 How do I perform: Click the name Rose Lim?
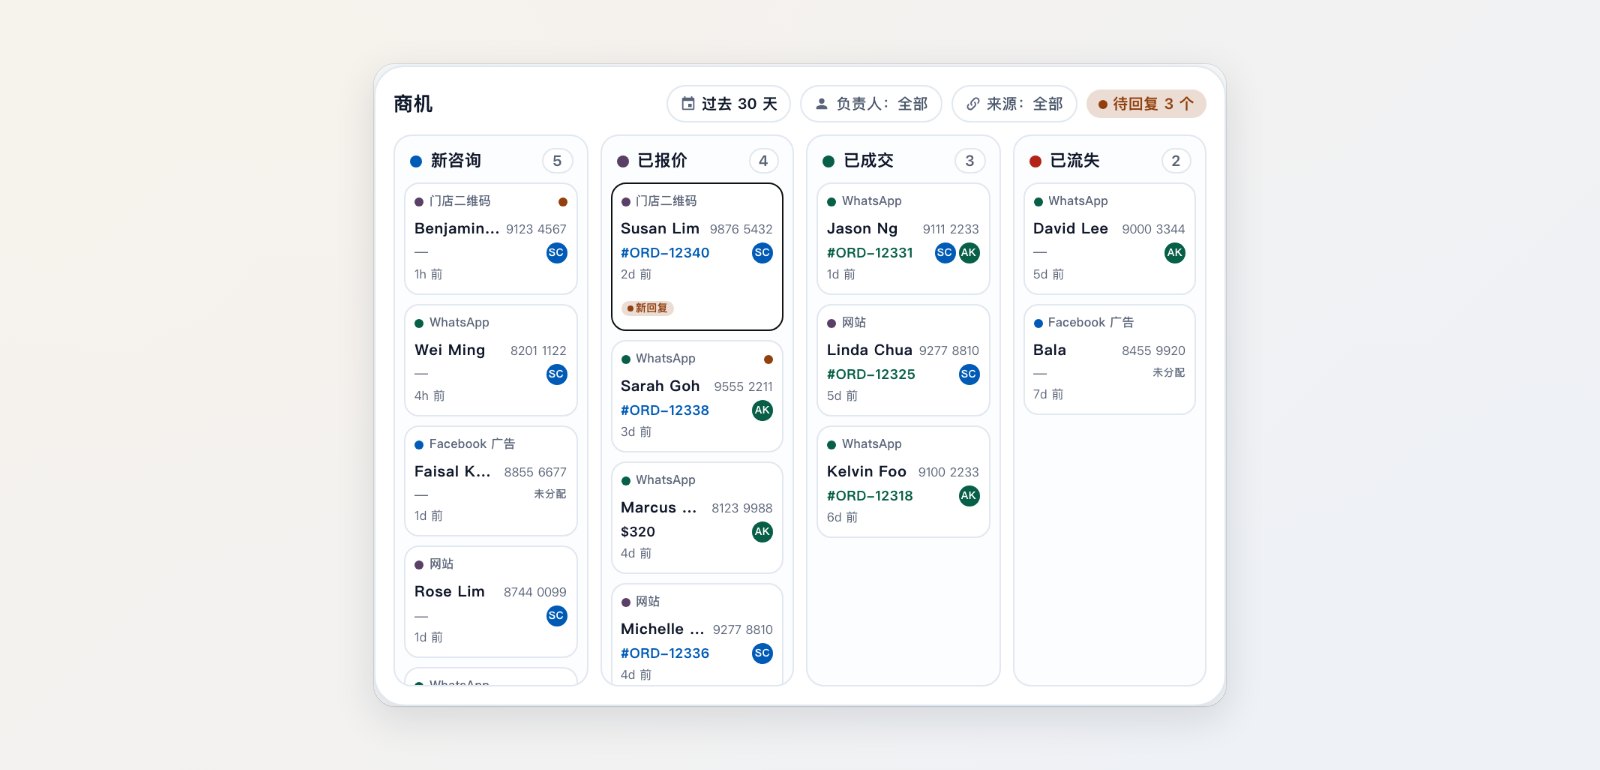[450, 592]
